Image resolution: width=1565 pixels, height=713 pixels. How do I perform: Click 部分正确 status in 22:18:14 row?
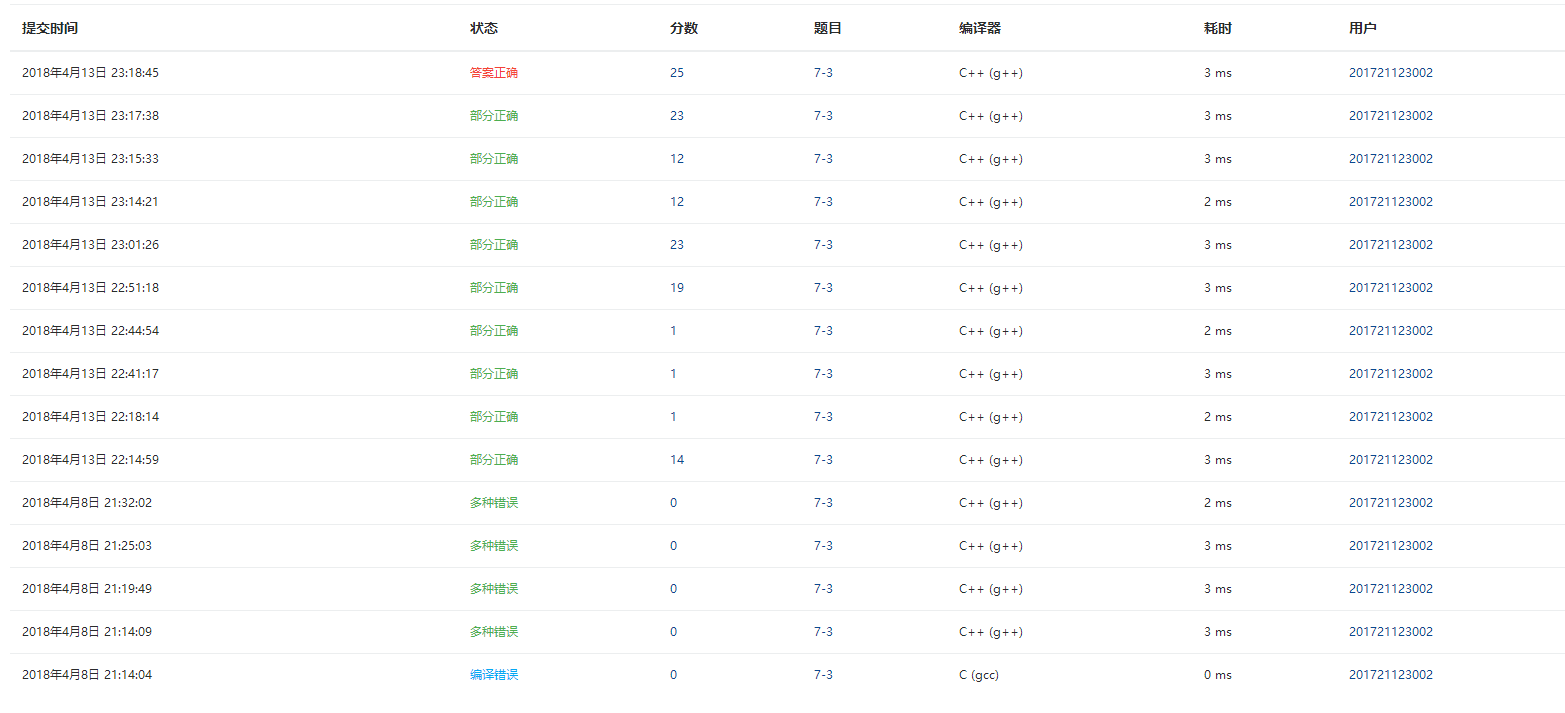[494, 417]
